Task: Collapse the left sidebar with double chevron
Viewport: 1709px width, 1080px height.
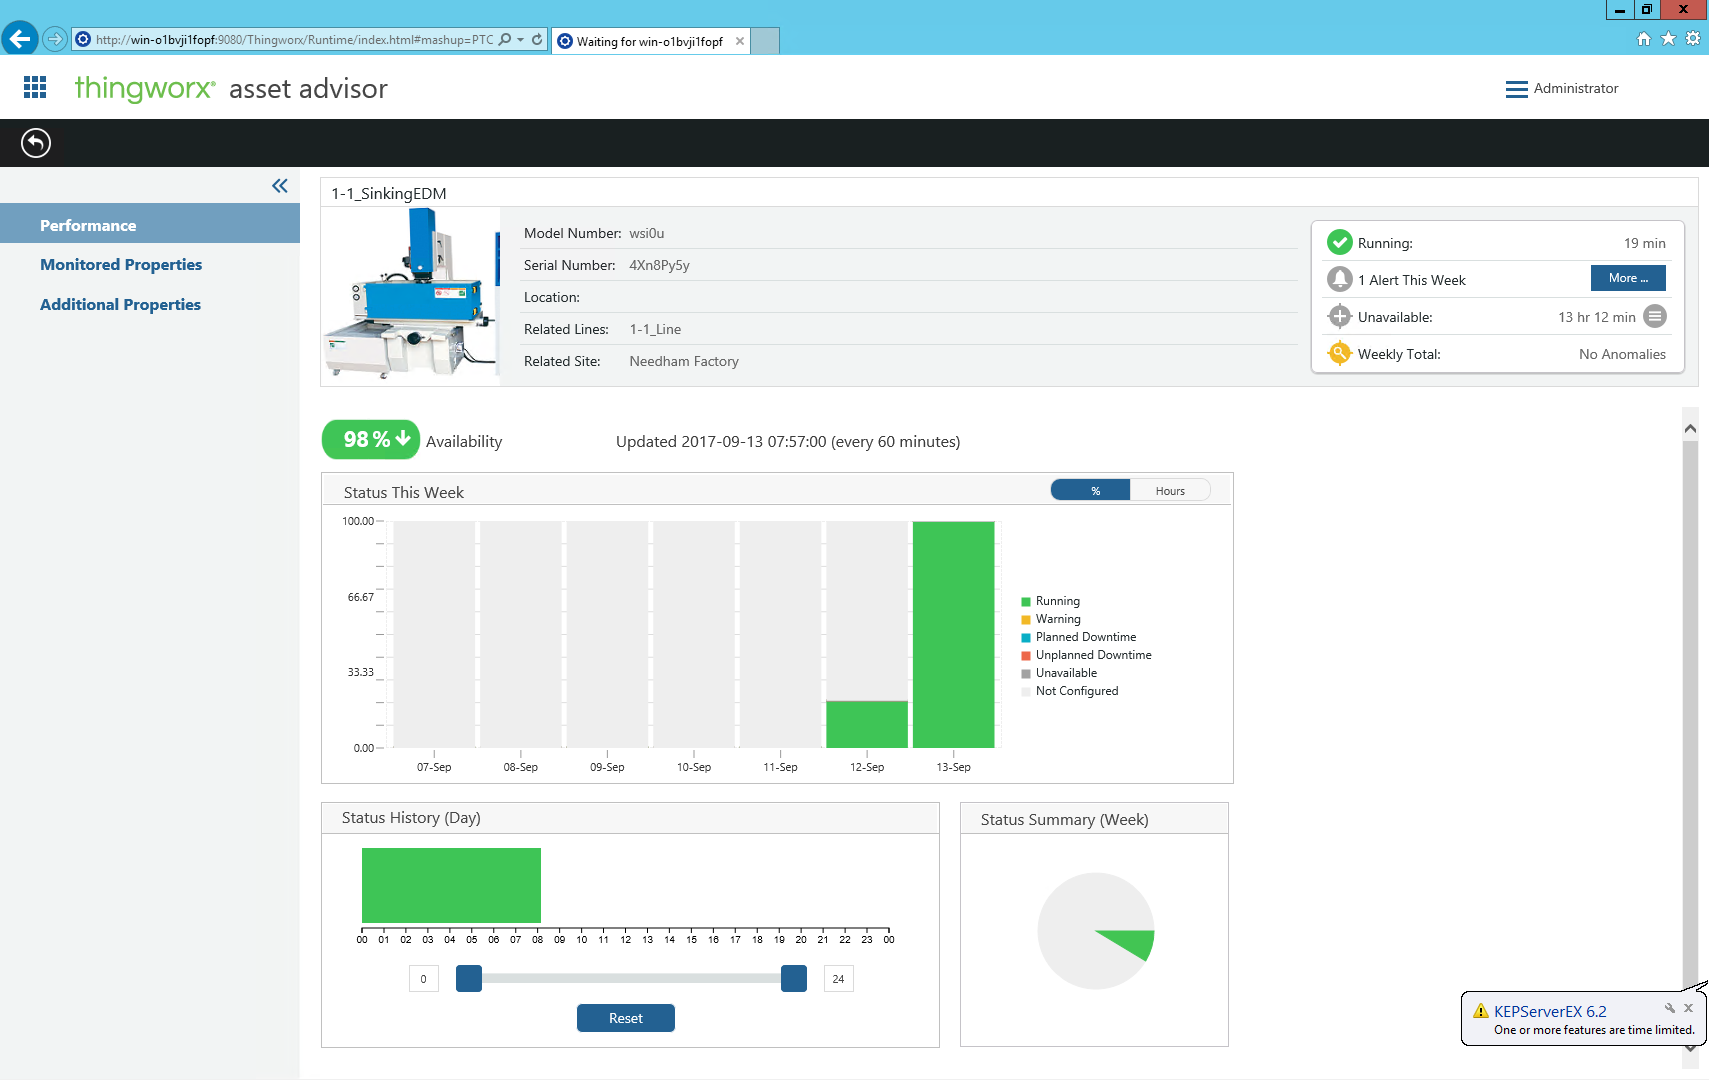Action: tap(280, 186)
